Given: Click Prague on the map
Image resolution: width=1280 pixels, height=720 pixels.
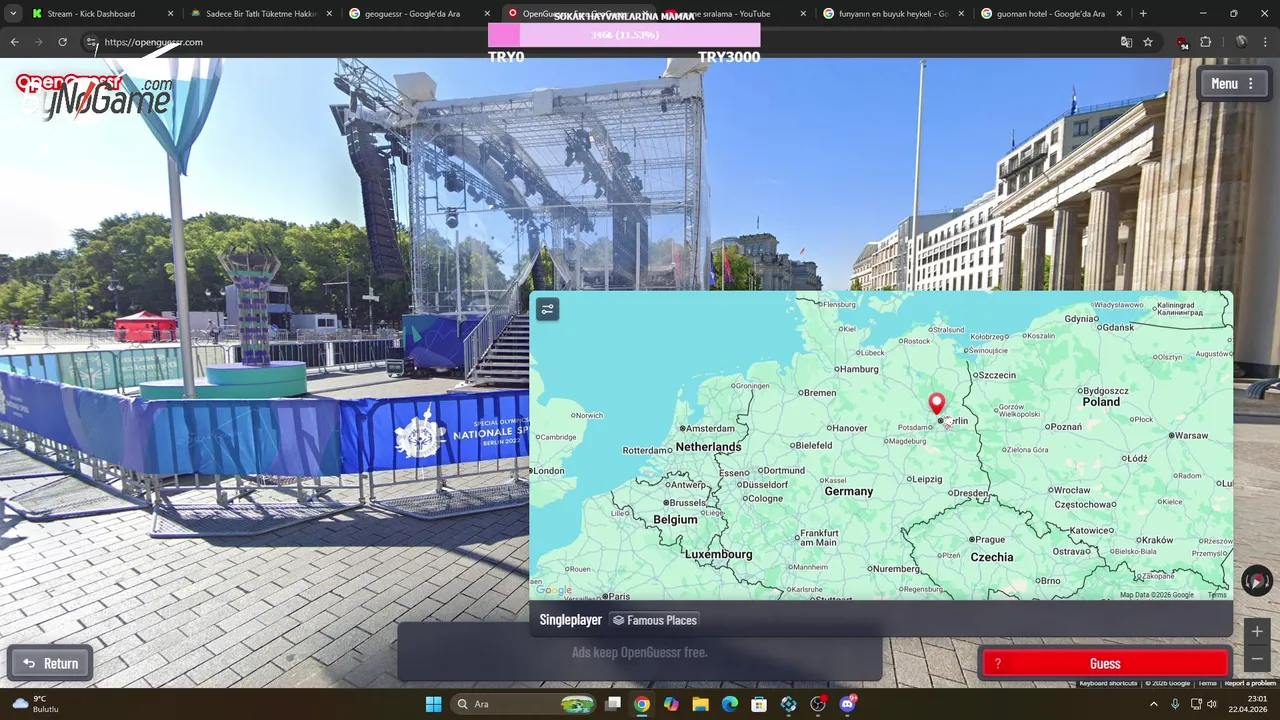Looking at the screenshot, I should pos(989,540).
